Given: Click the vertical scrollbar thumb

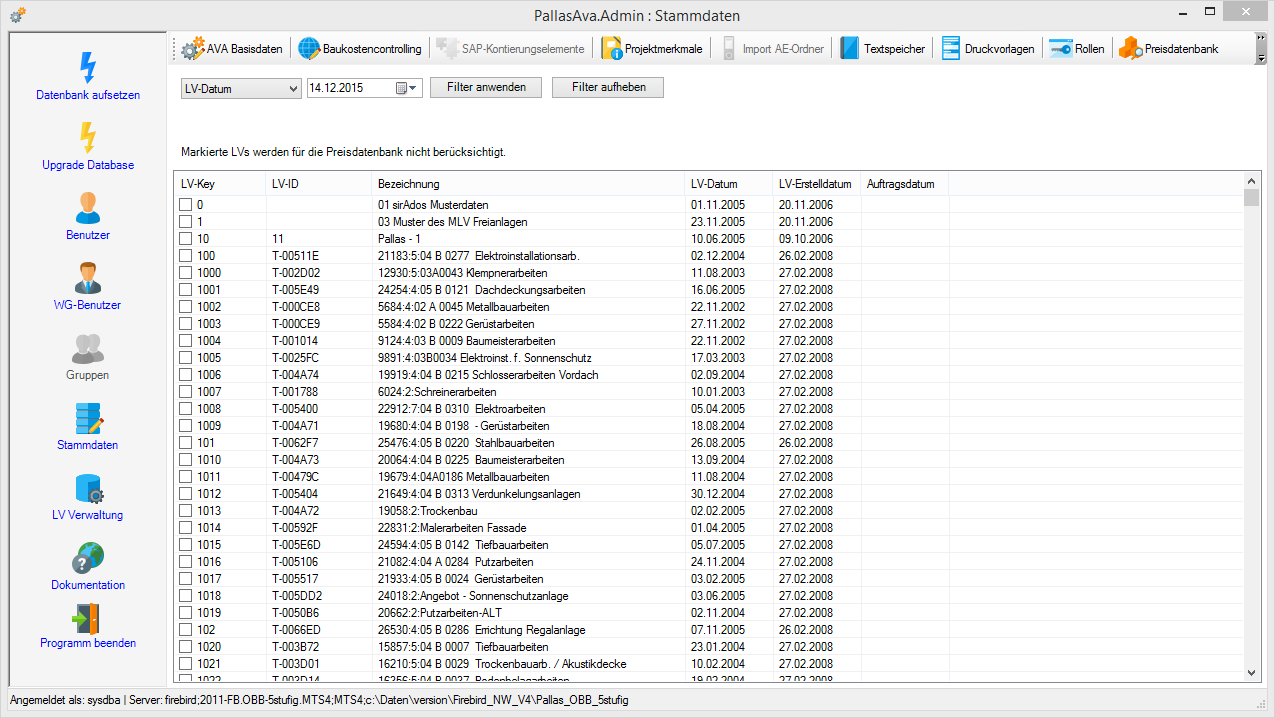Looking at the screenshot, I should pos(1251,197).
